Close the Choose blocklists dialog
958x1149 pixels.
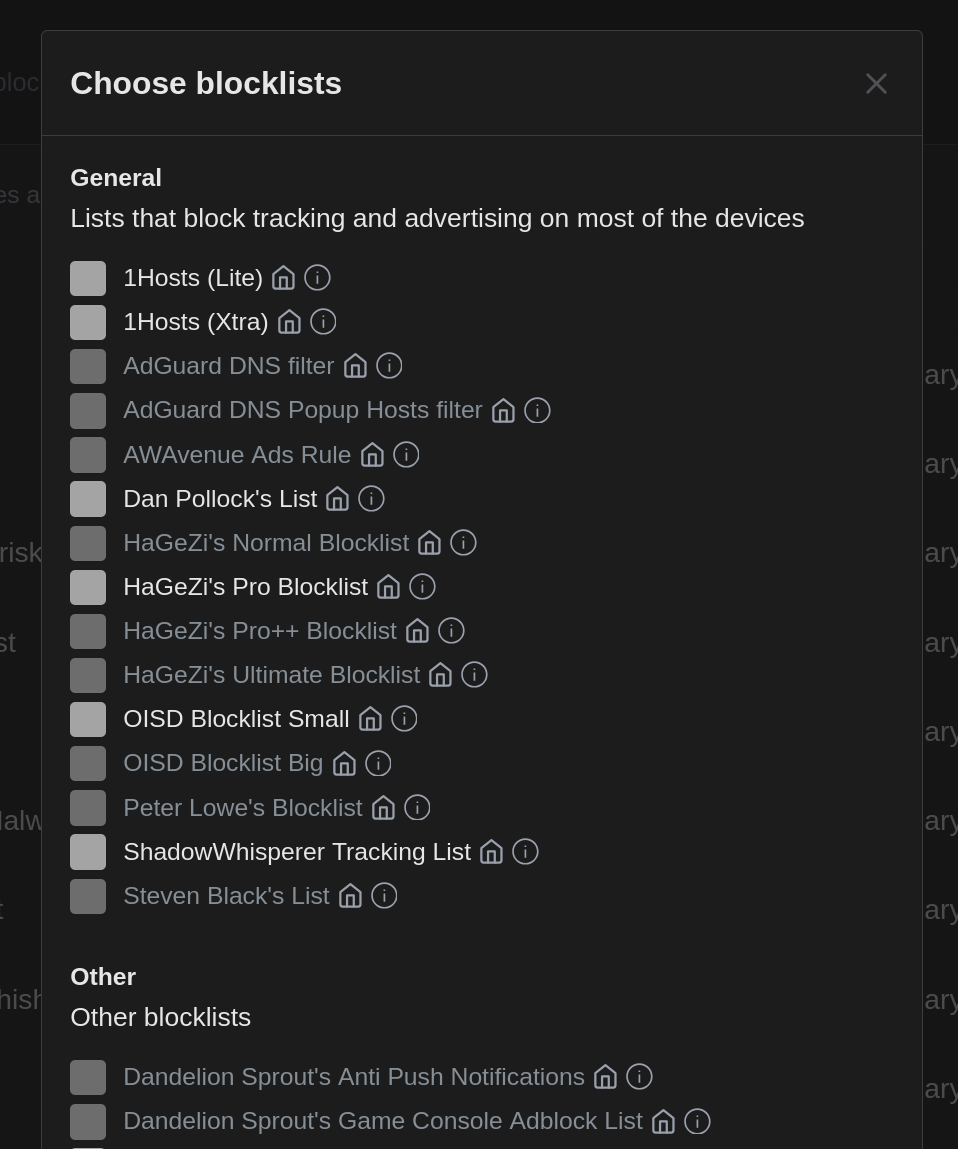(x=876, y=83)
